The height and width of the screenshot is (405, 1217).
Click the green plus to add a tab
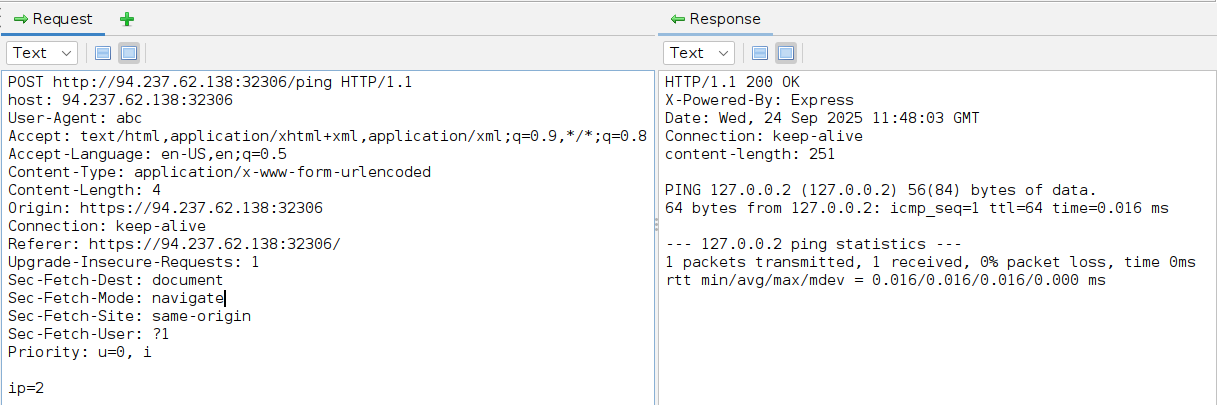126,19
